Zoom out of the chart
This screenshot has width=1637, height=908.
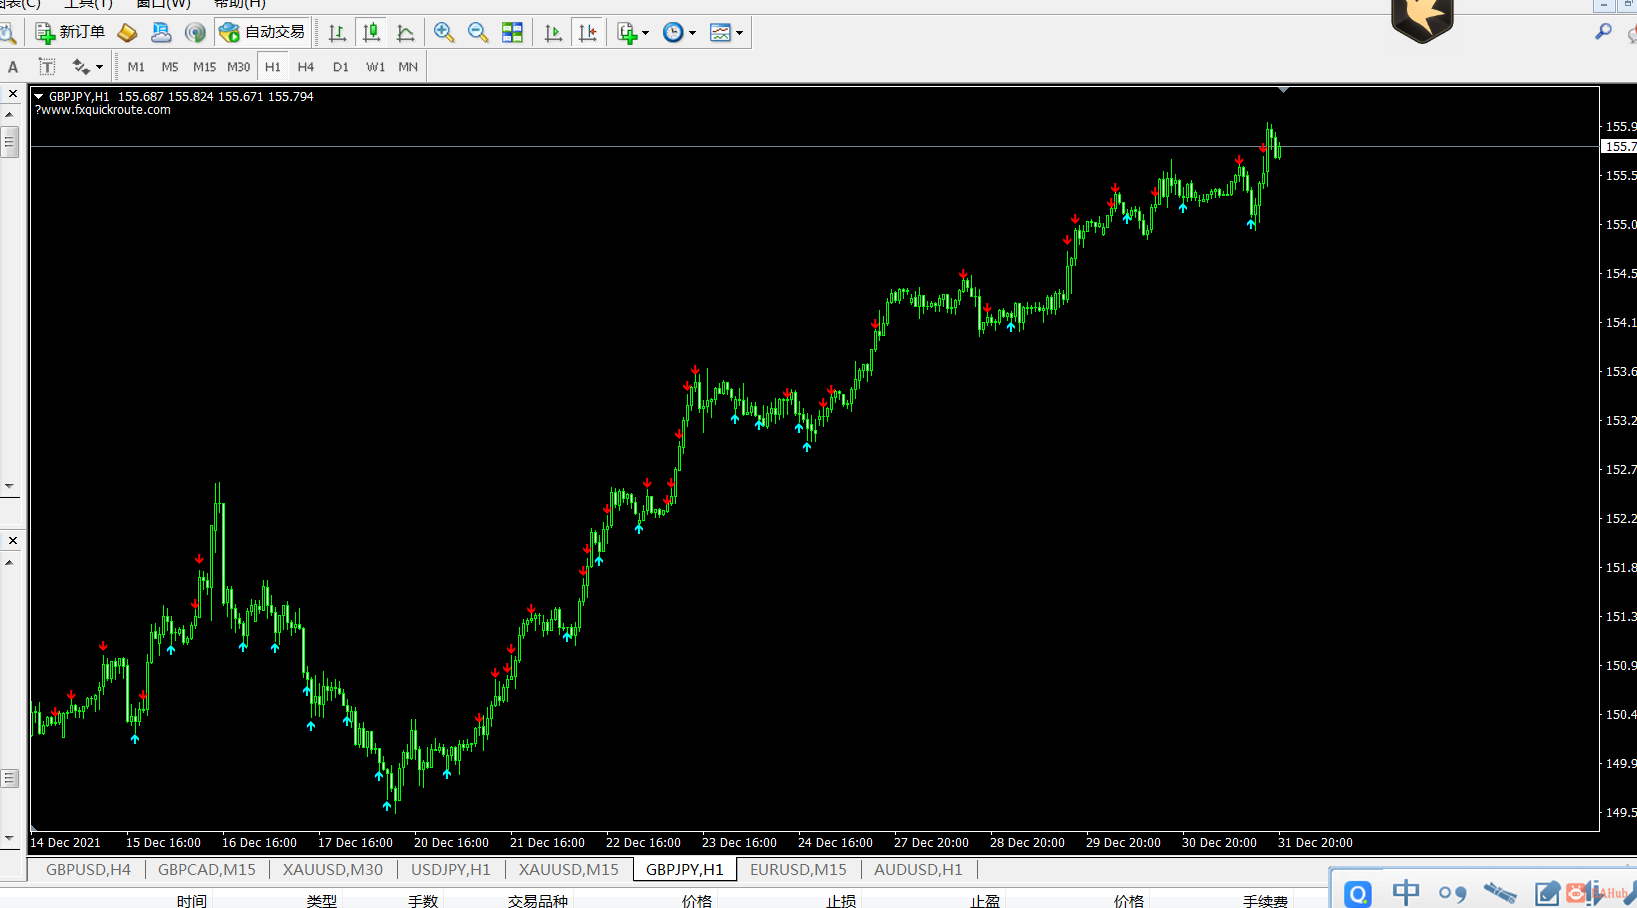[478, 33]
